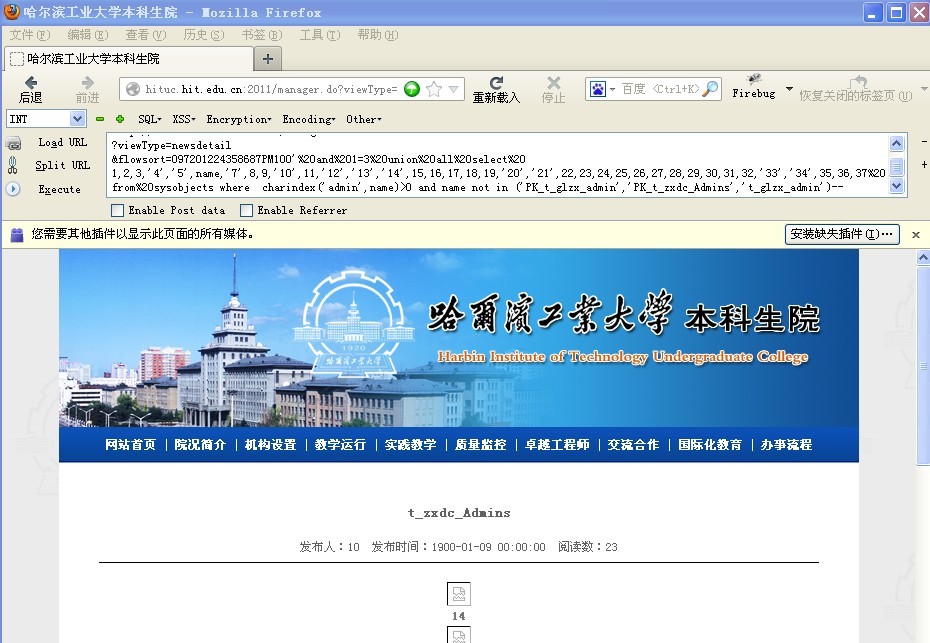The image size is (930, 643).
Task: Enable Referrer checkbox
Action: point(246,210)
